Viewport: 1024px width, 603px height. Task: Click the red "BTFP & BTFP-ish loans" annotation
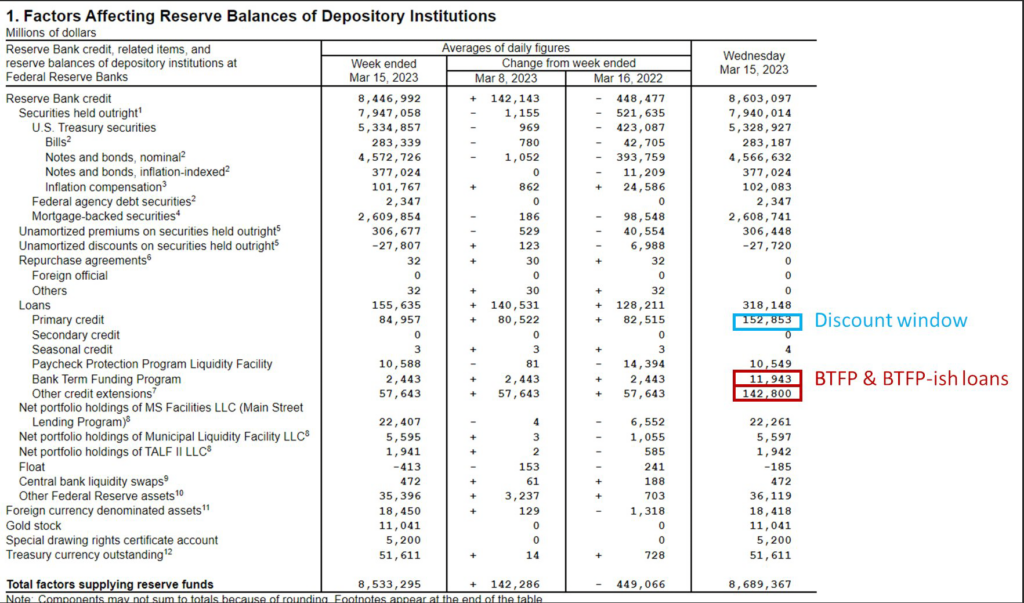tap(909, 379)
